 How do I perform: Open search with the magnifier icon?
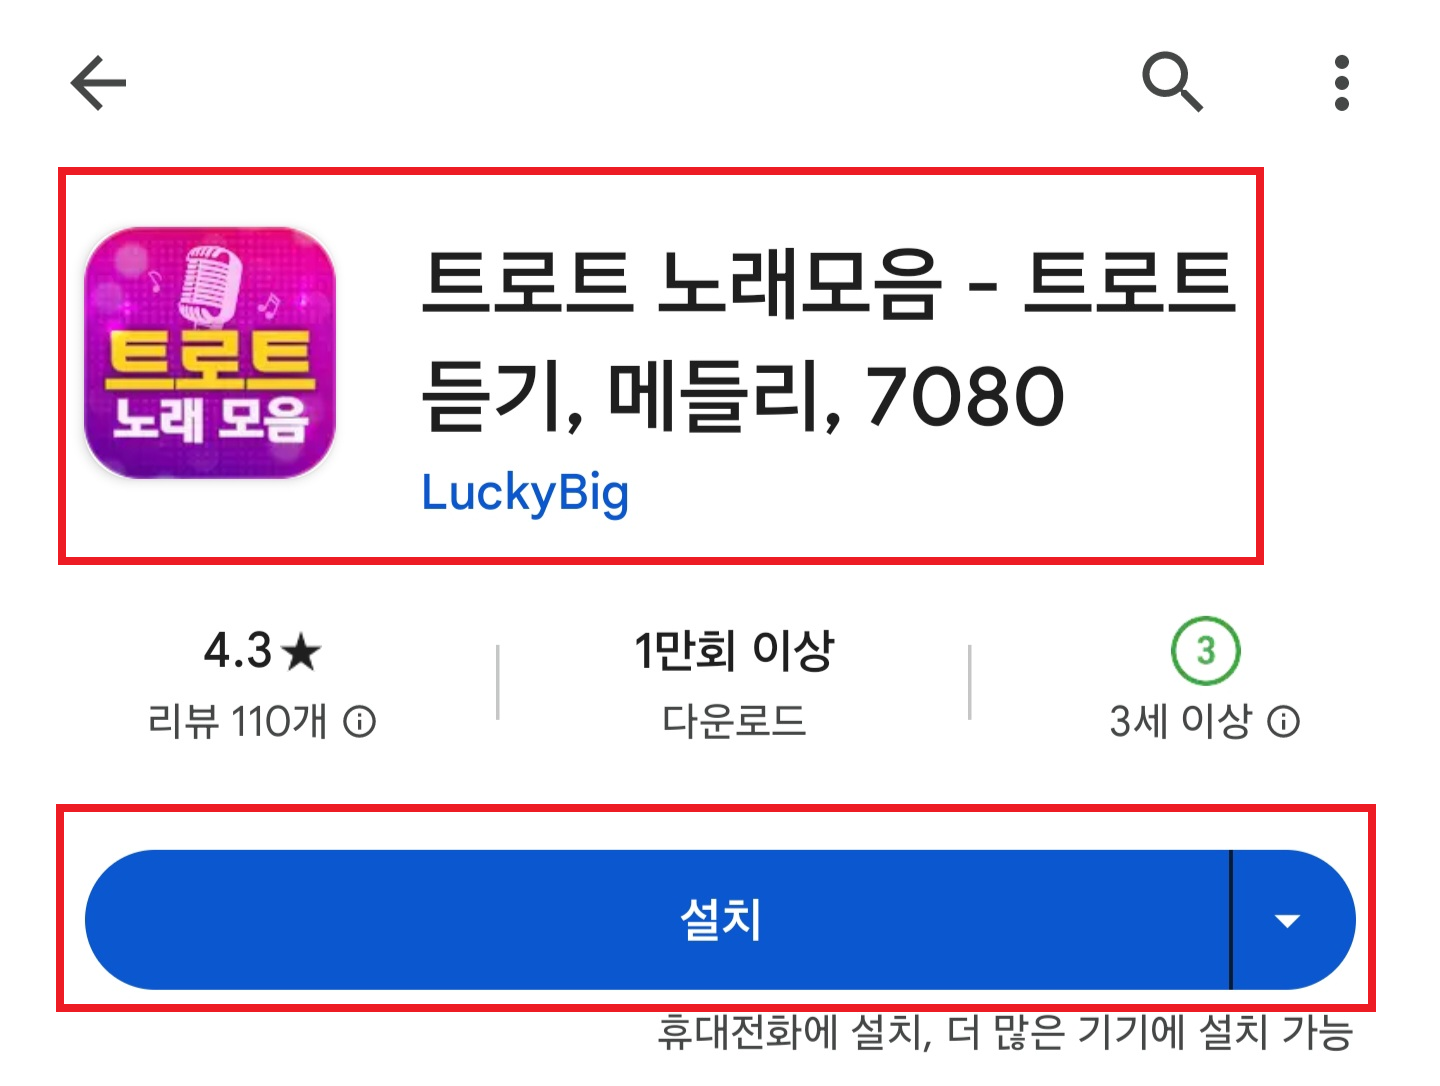1172,82
